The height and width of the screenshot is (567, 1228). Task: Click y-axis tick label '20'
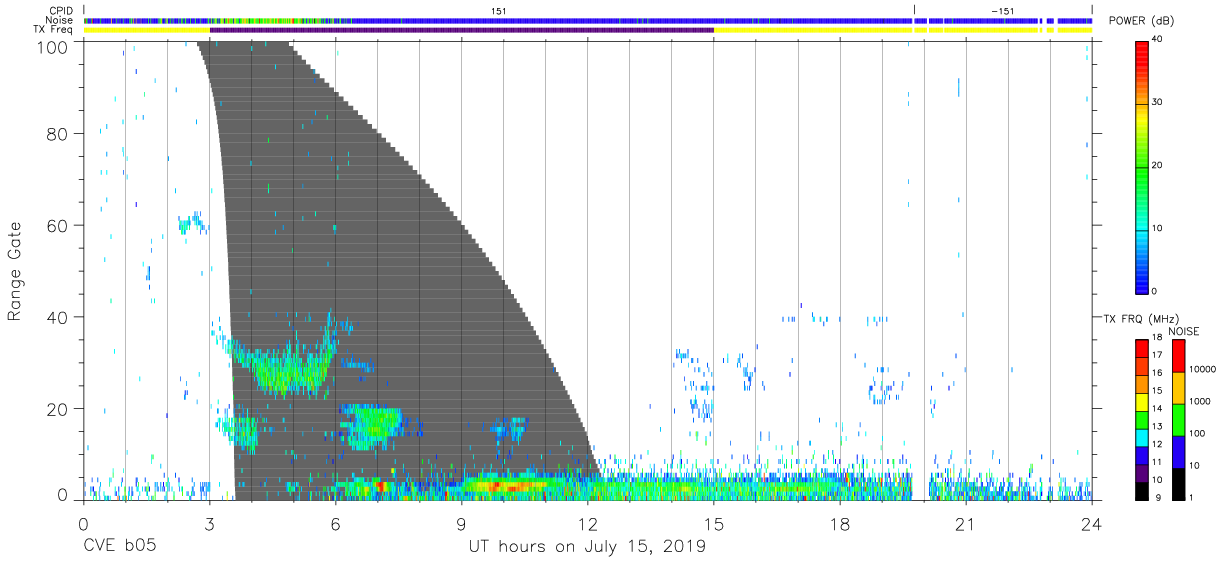[58, 409]
